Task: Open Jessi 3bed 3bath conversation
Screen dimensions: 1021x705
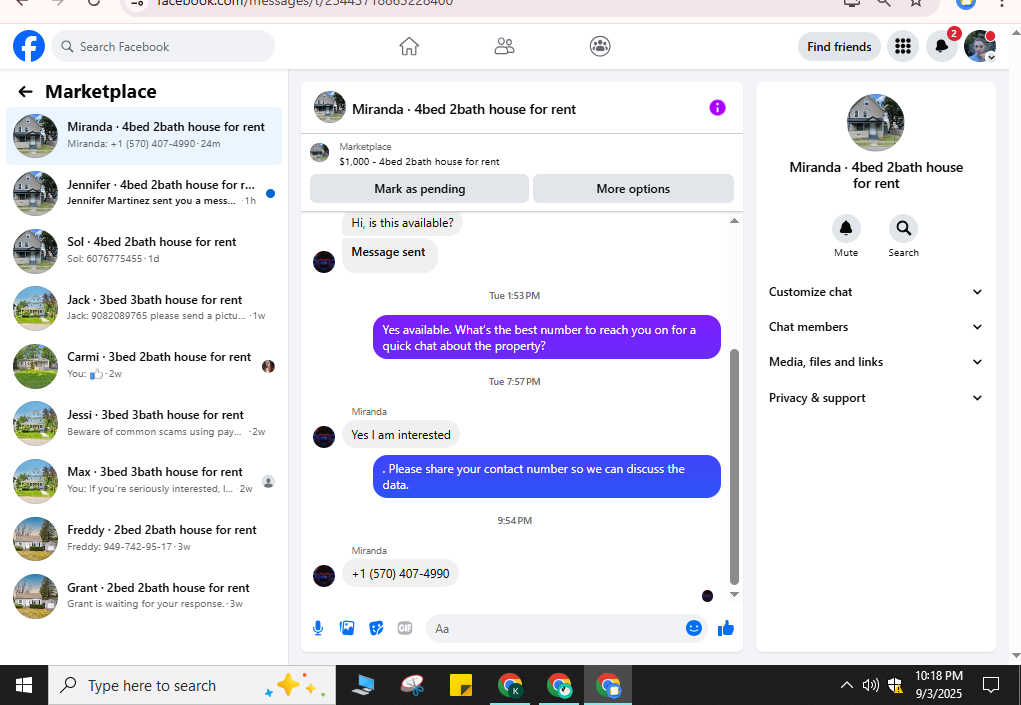Action: click(x=144, y=423)
